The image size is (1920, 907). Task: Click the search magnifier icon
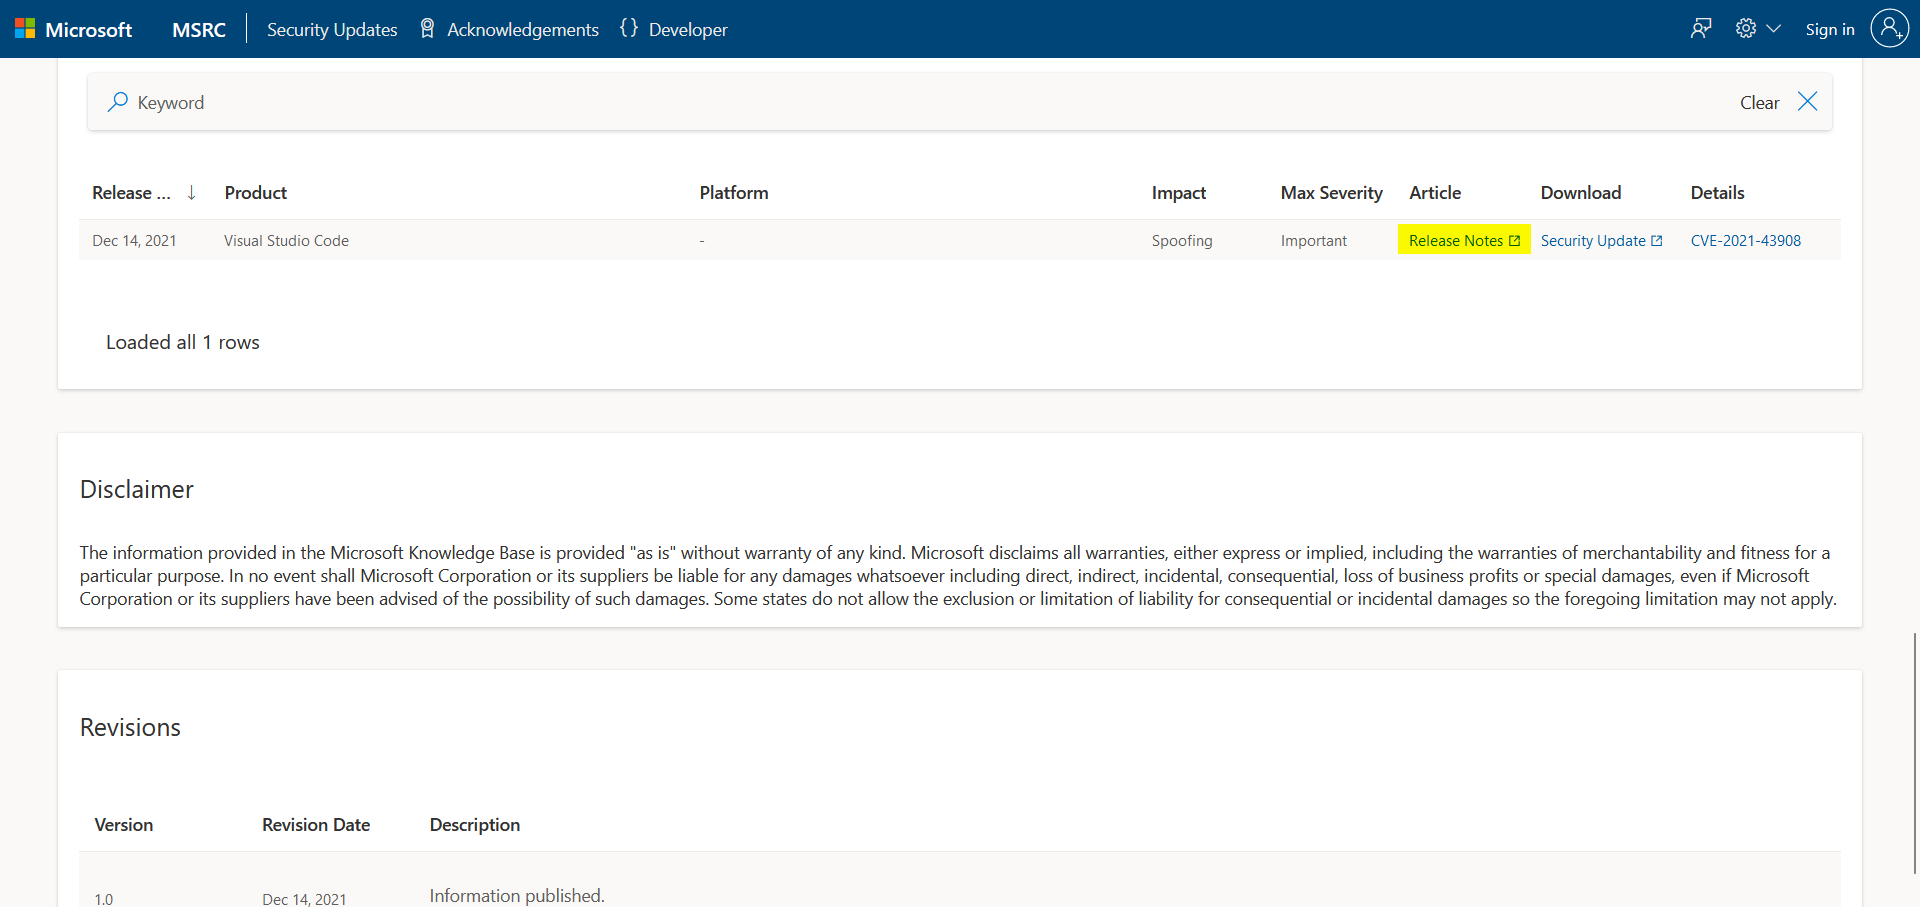point(118,101)
